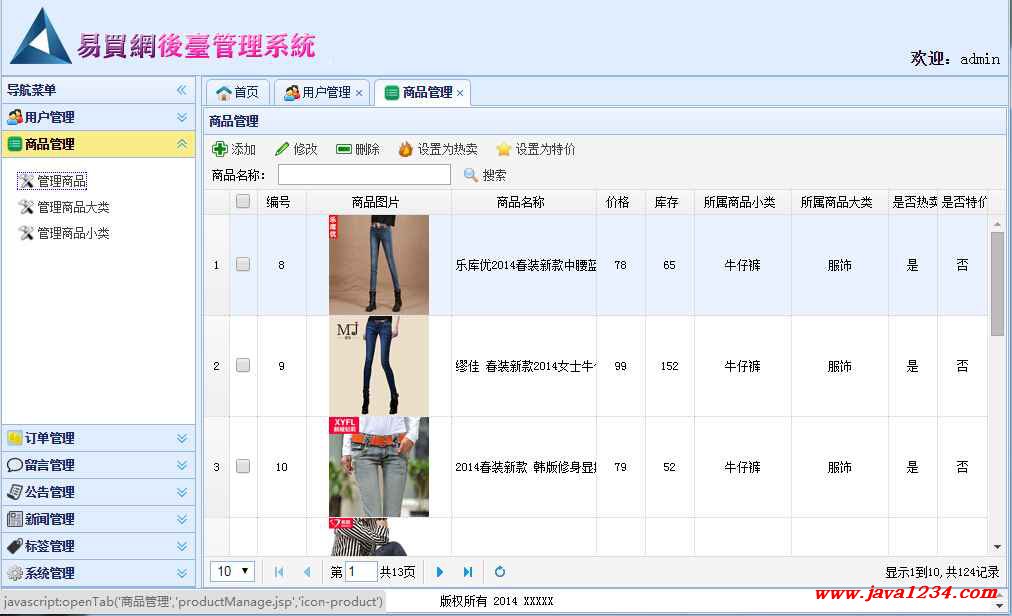Expand the 订单管理 accordion panel
The width and height of the screenshot is (1012, 616).
coord(98,438)
